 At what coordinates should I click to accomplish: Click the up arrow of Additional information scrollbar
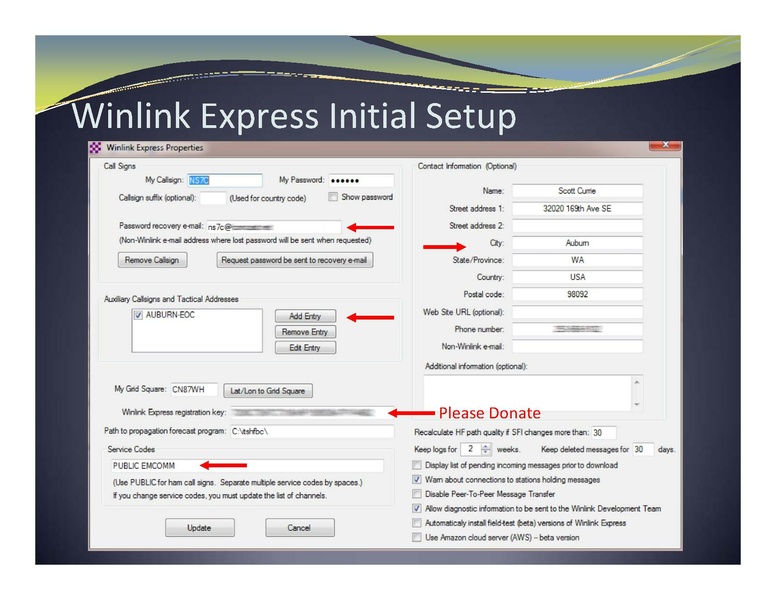(x=637, y=382)
